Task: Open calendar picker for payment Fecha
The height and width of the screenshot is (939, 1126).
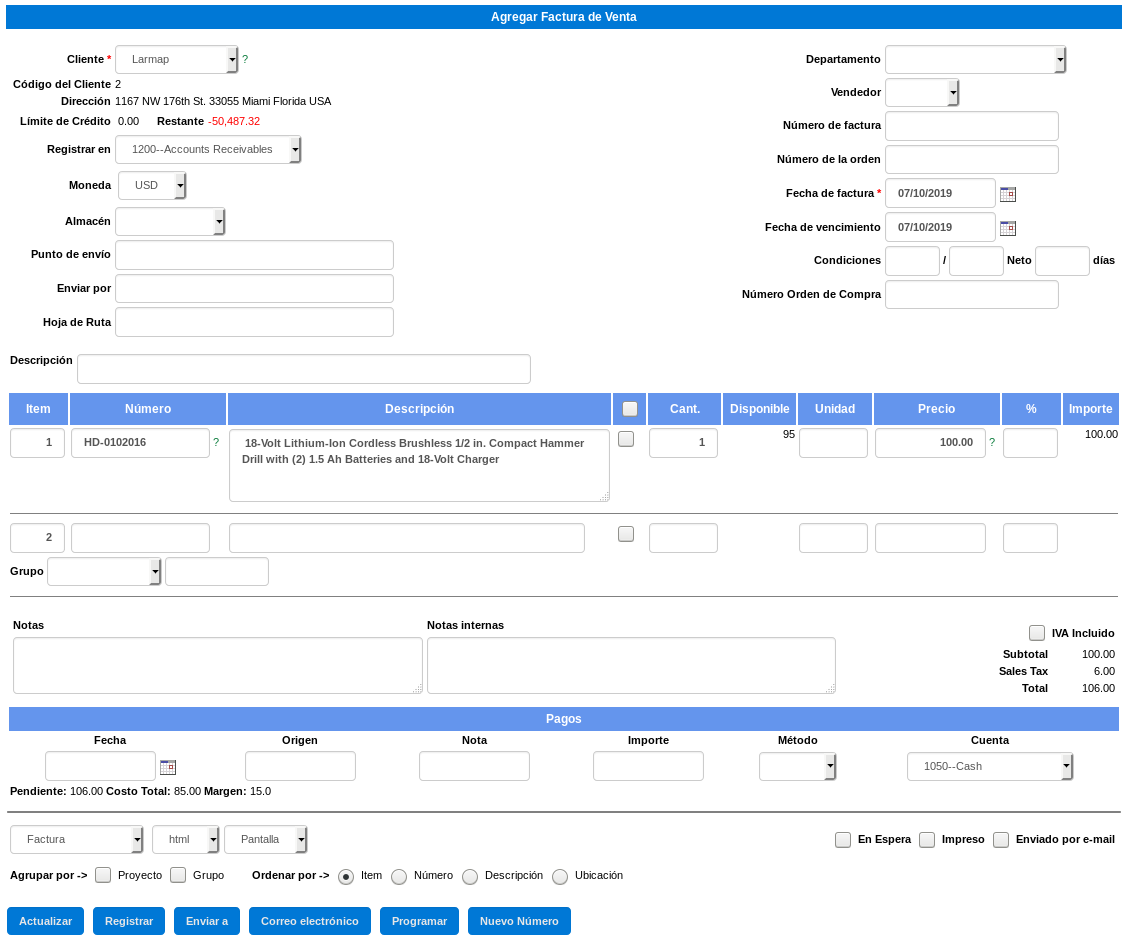Action: point(167,767)
